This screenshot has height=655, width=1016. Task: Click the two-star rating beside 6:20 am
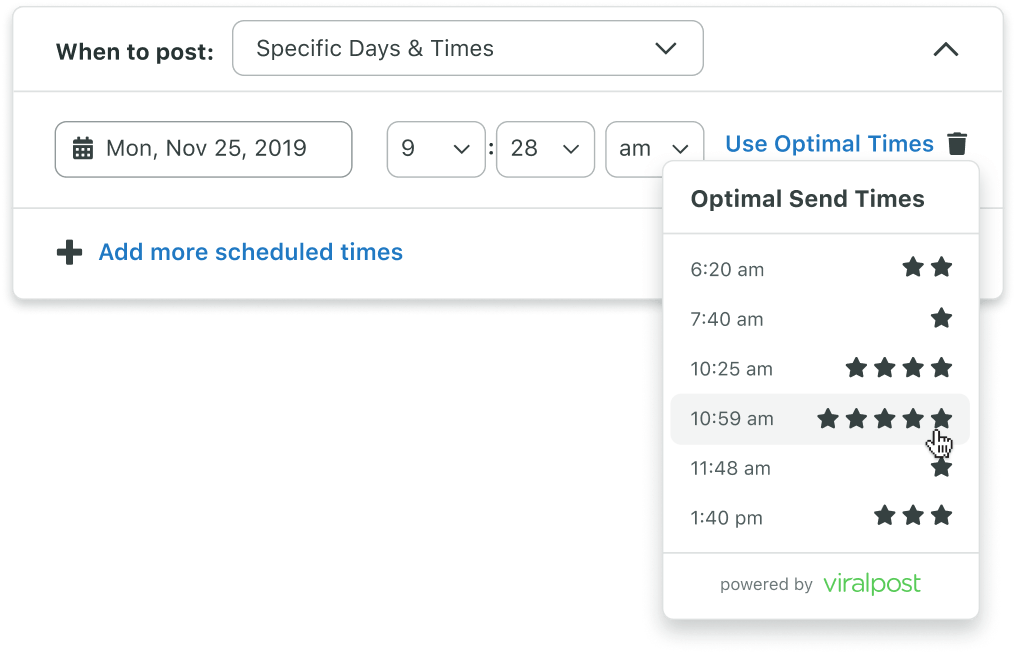coord(926,267)
